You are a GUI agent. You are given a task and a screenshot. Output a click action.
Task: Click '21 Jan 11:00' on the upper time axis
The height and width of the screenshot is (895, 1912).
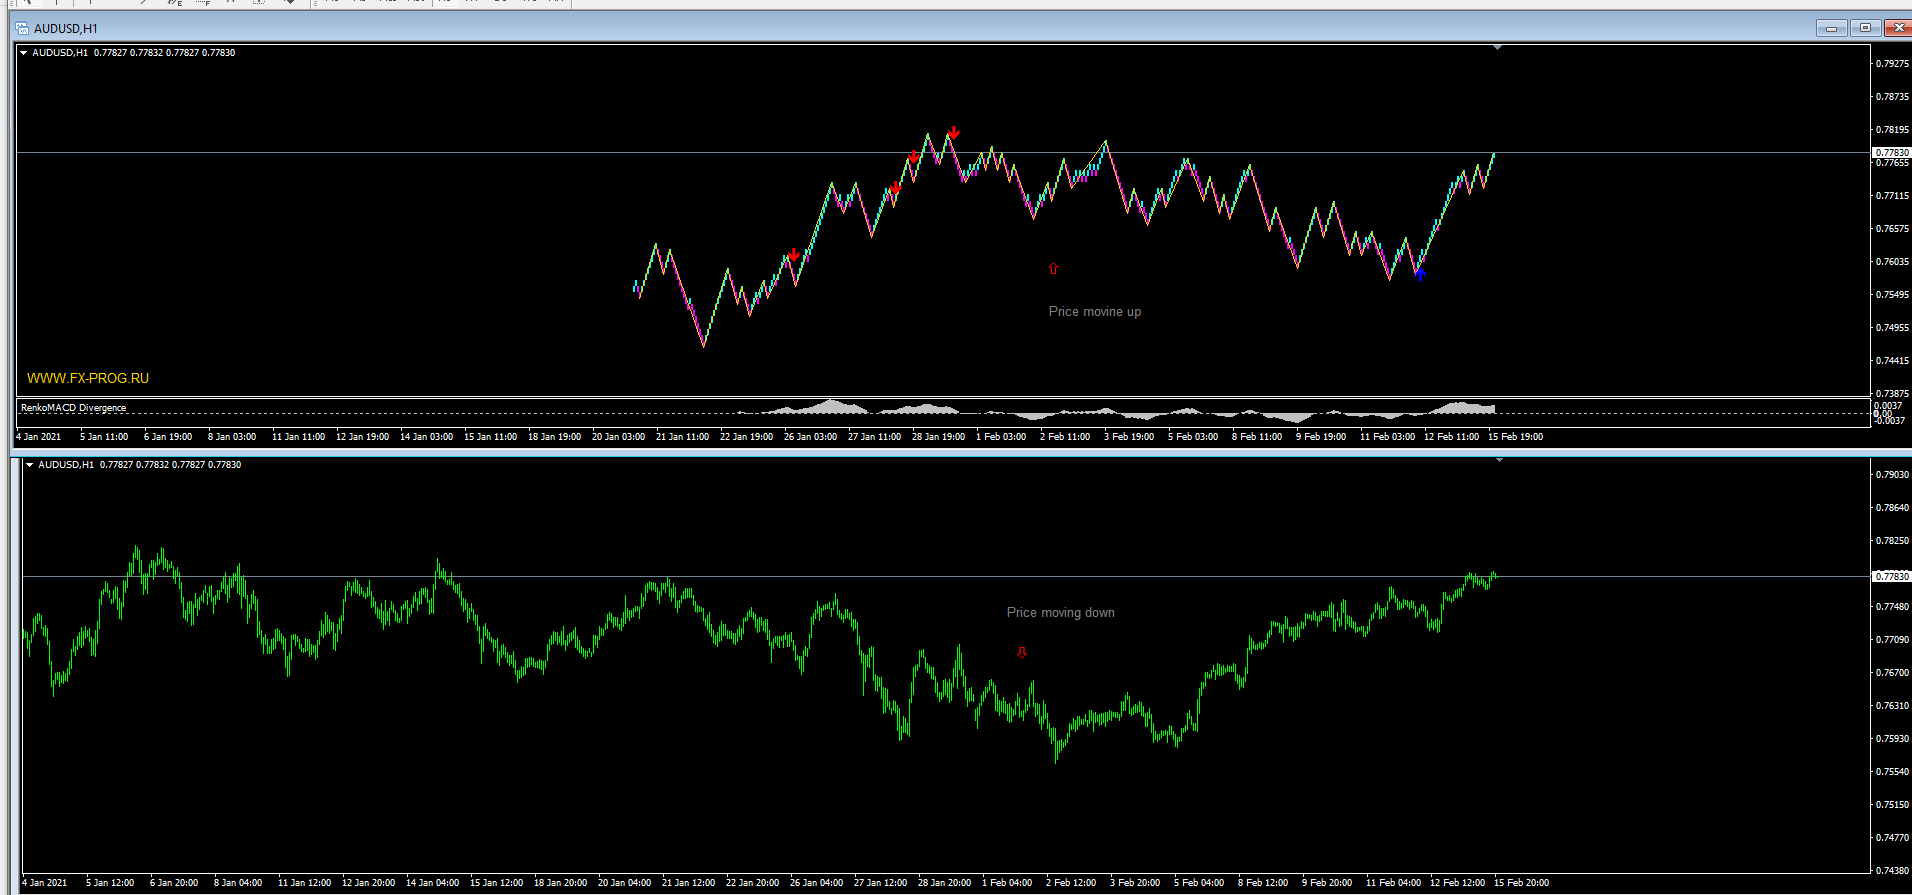point(683,437)
